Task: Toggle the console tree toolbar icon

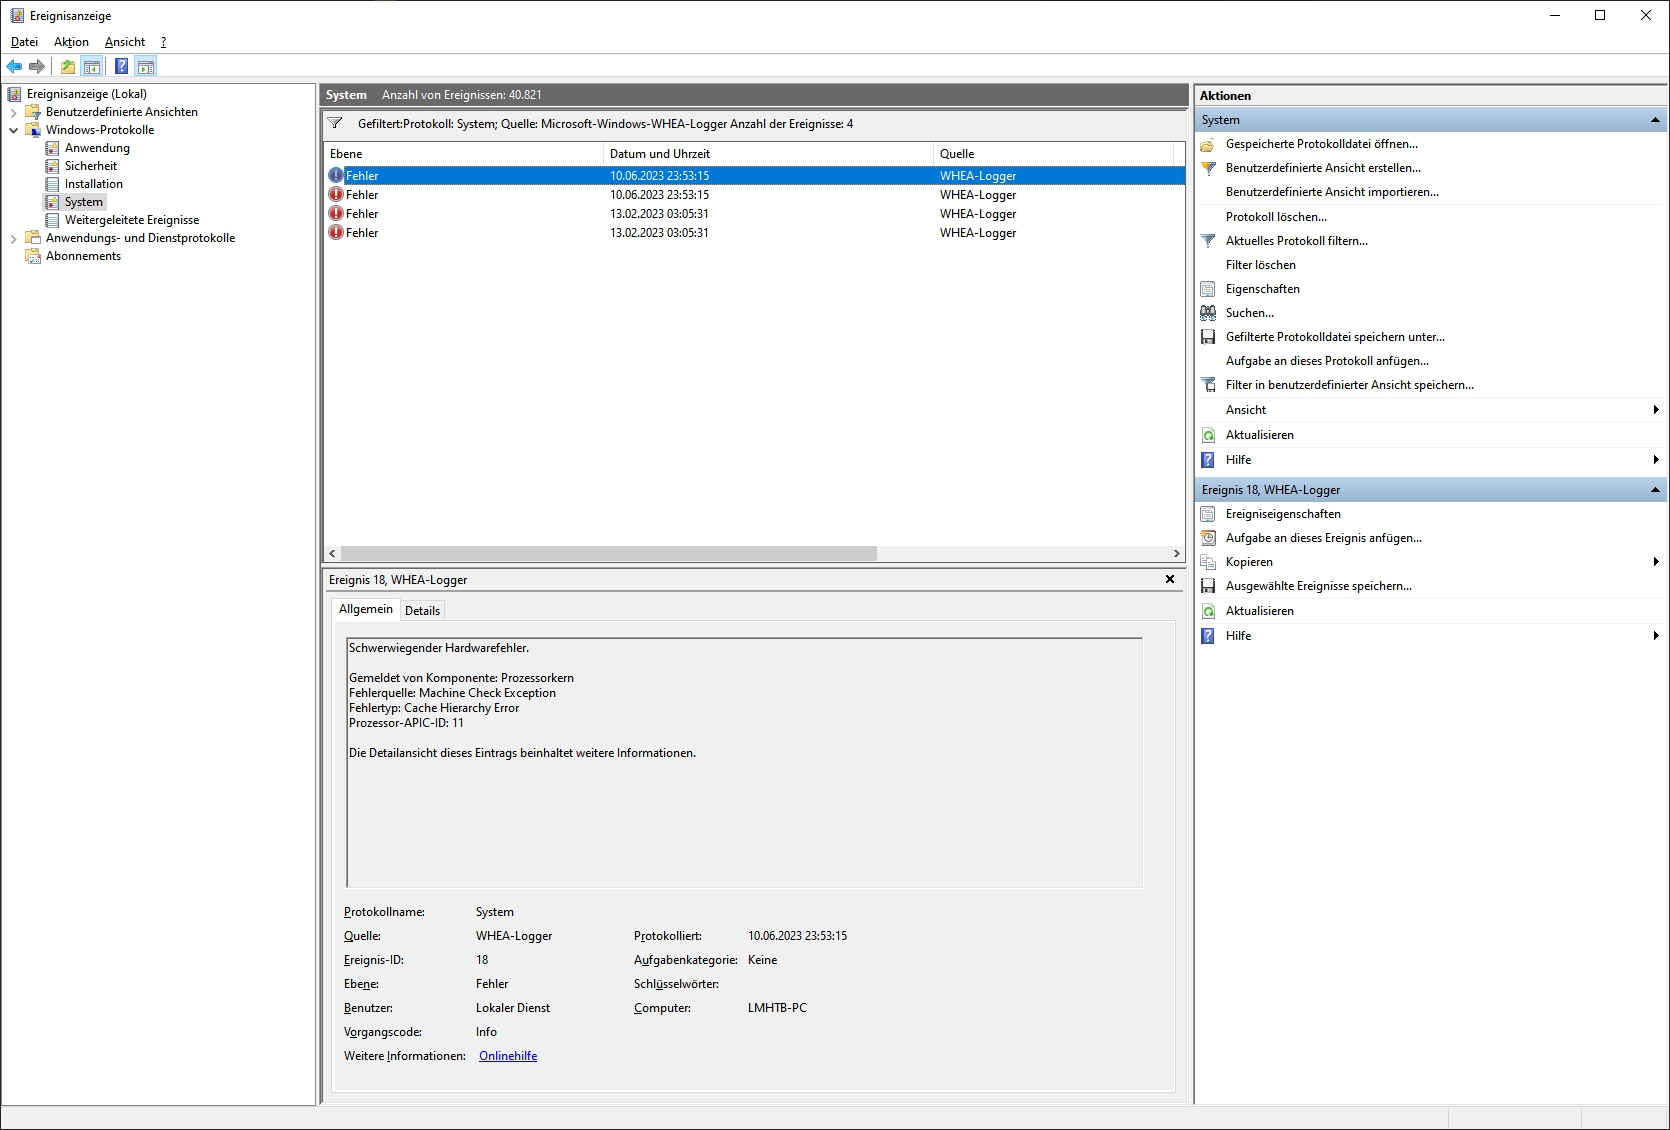Action: [92, 67]
